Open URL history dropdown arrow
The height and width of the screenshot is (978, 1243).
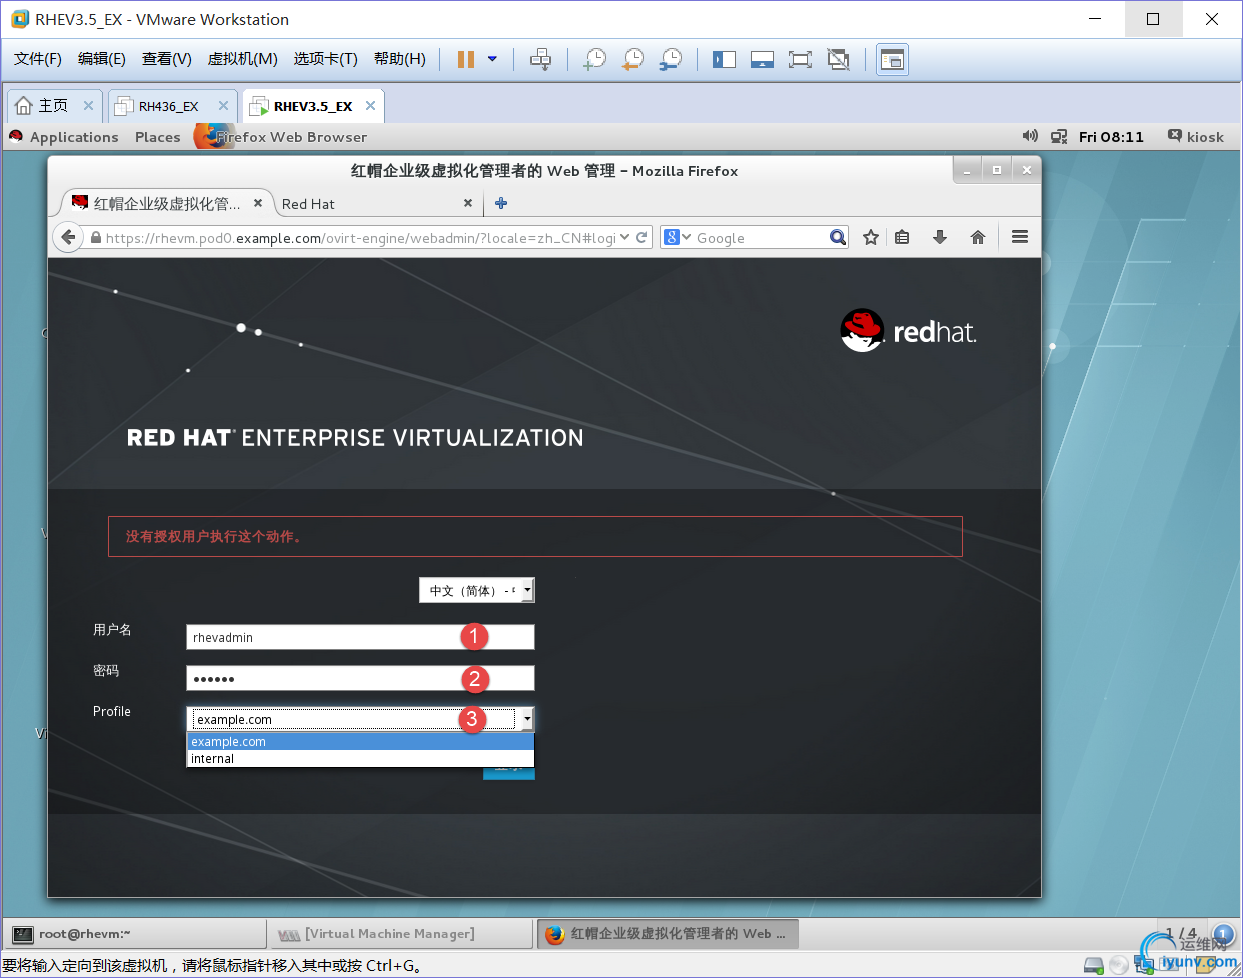pos(624,237)
